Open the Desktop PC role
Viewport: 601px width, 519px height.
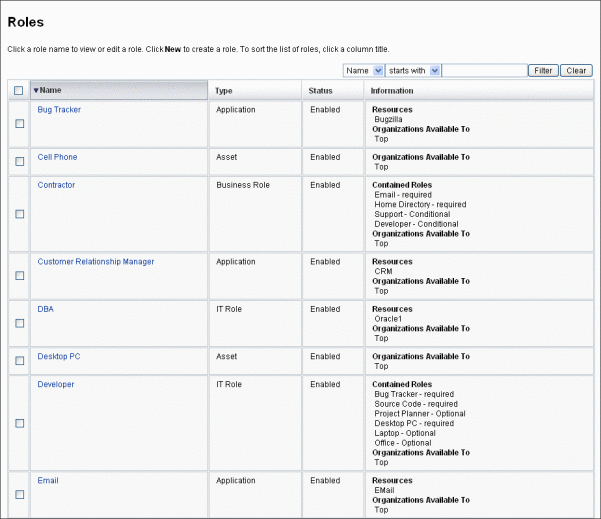[x=59, y=356]
